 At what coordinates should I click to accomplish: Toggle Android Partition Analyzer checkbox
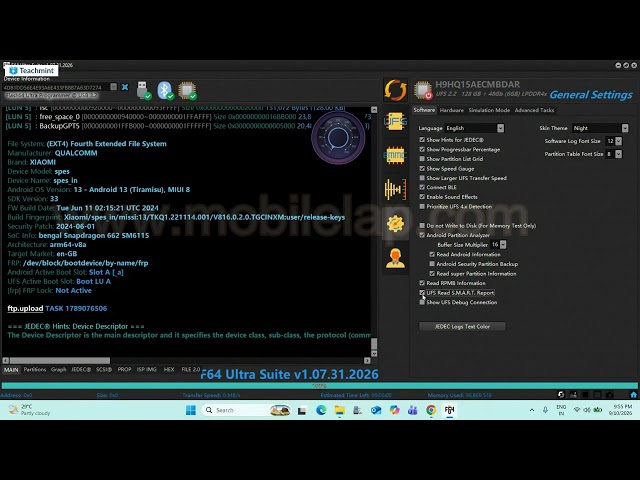(422, 235)
